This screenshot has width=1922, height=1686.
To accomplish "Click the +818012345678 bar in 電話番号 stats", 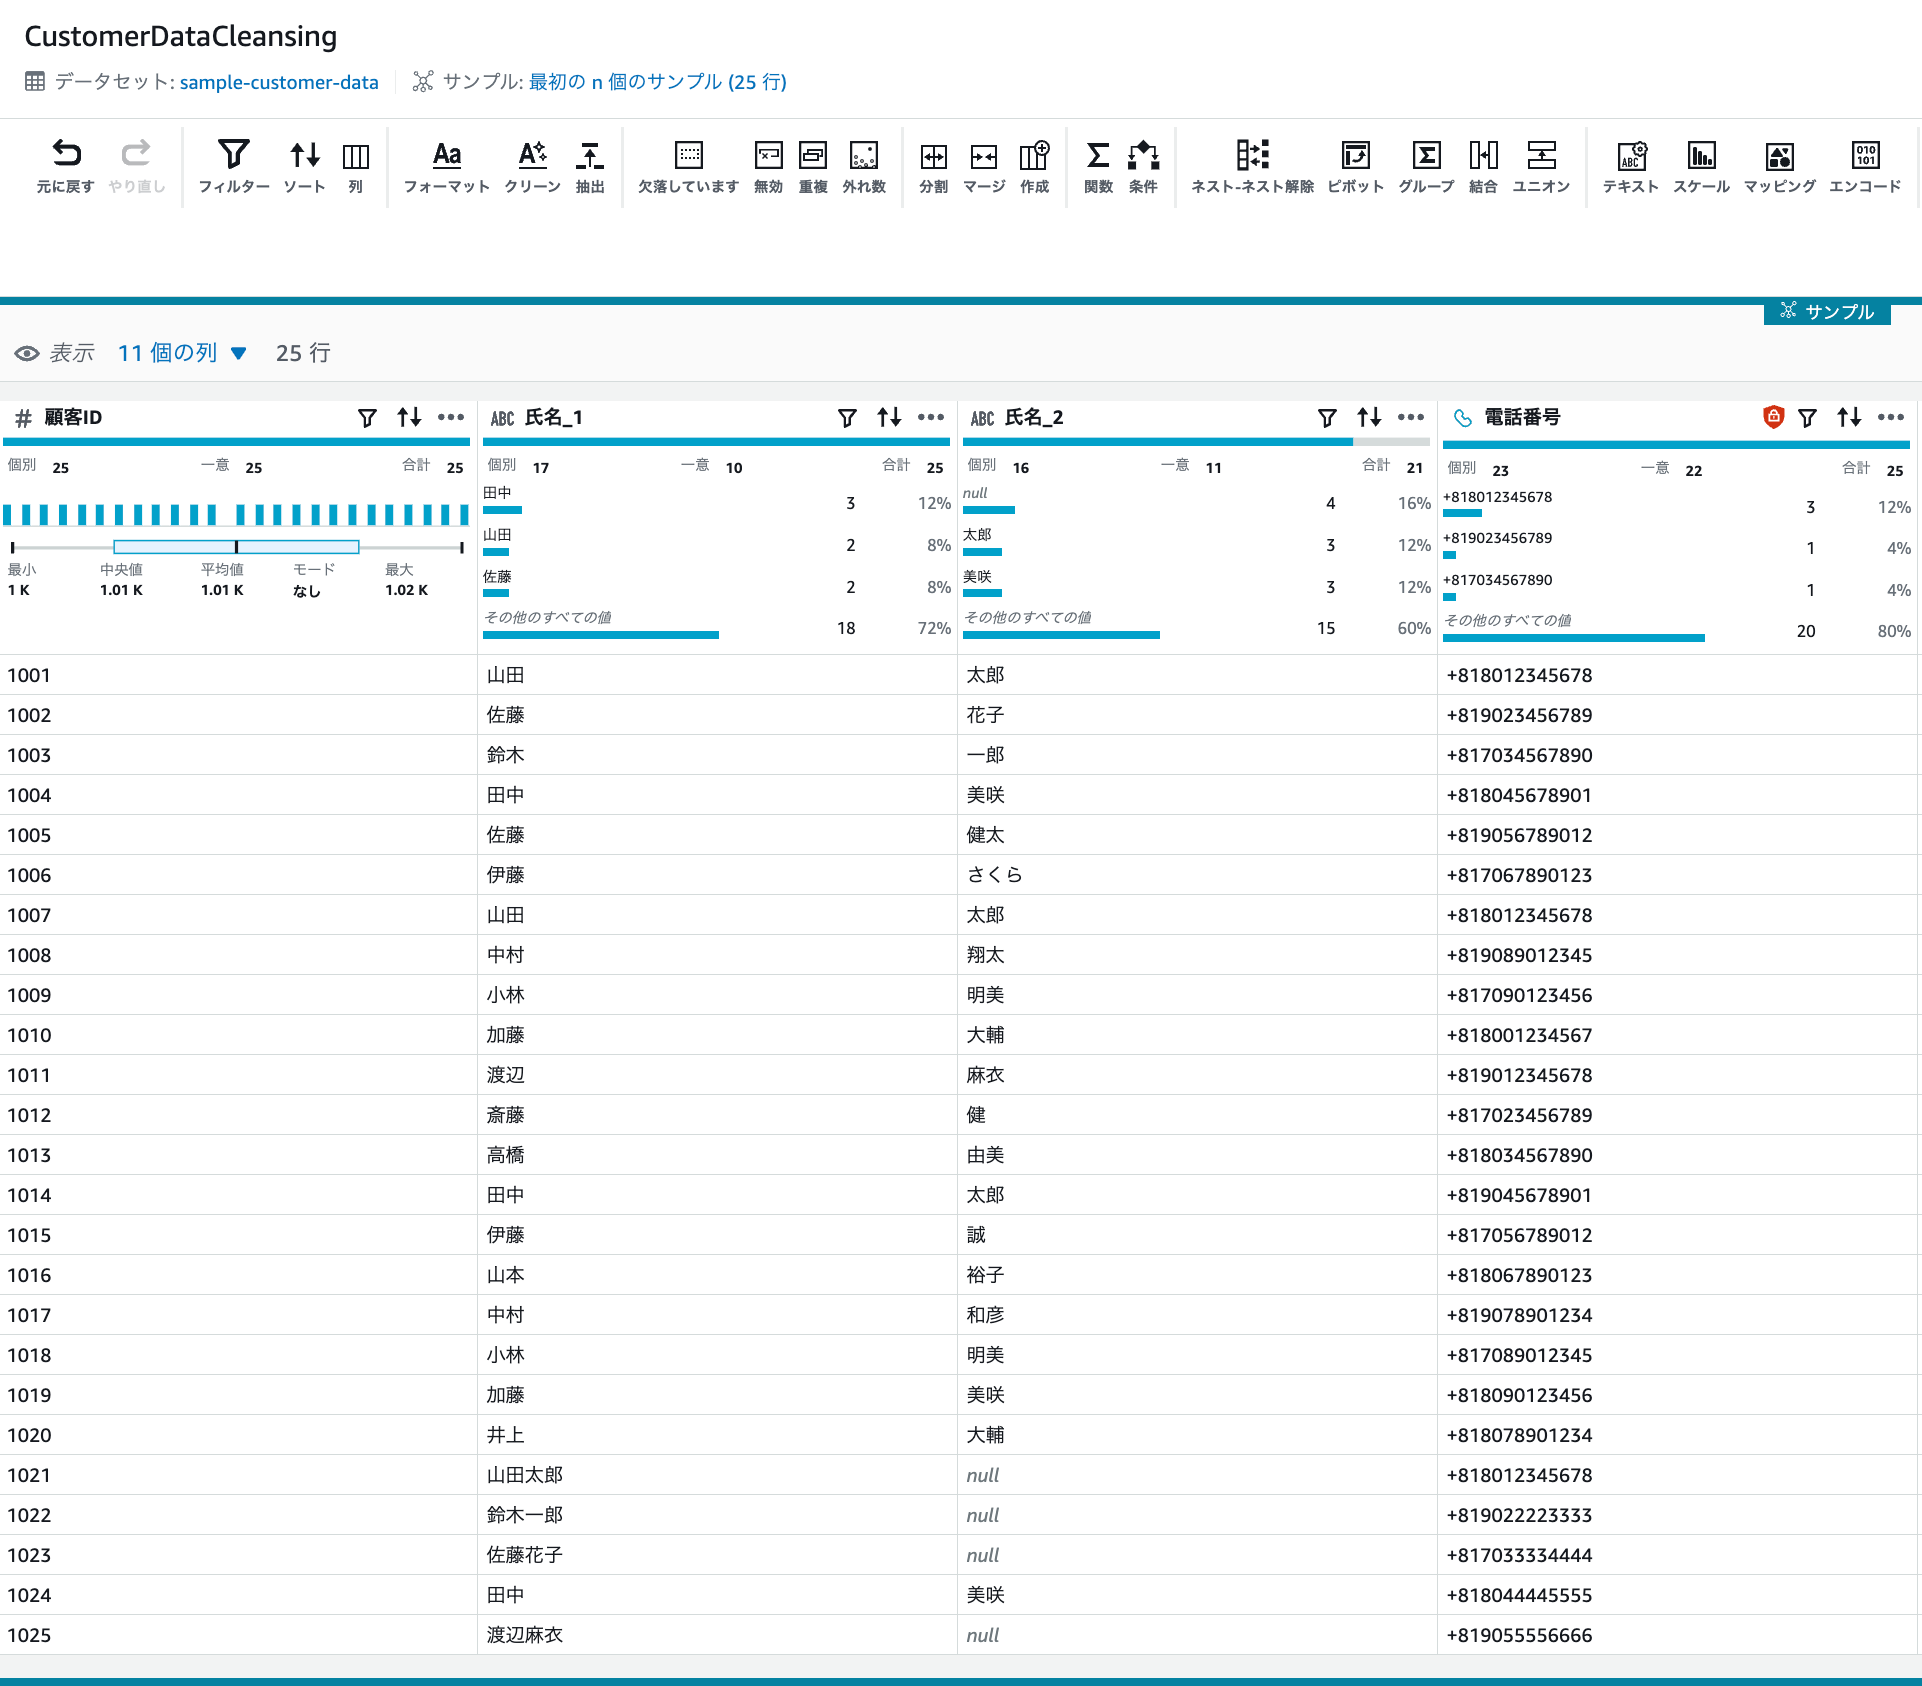I will 1462,513.
